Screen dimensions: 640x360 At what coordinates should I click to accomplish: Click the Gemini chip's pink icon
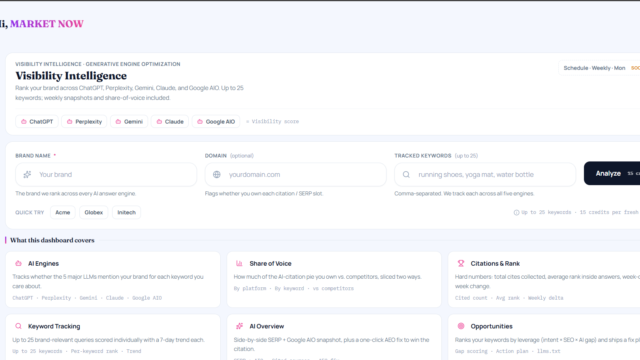tap(118, 122)
